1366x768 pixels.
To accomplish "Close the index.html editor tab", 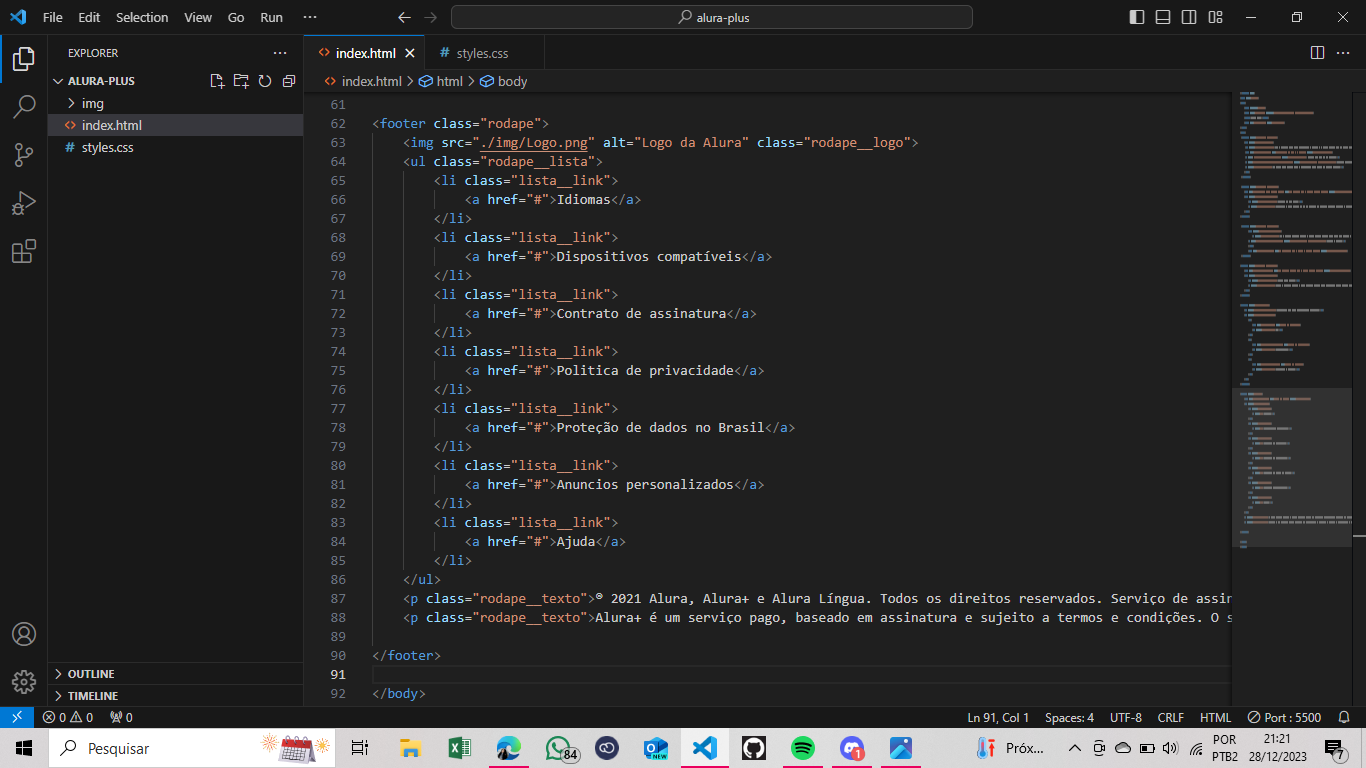I will (409, 53).
